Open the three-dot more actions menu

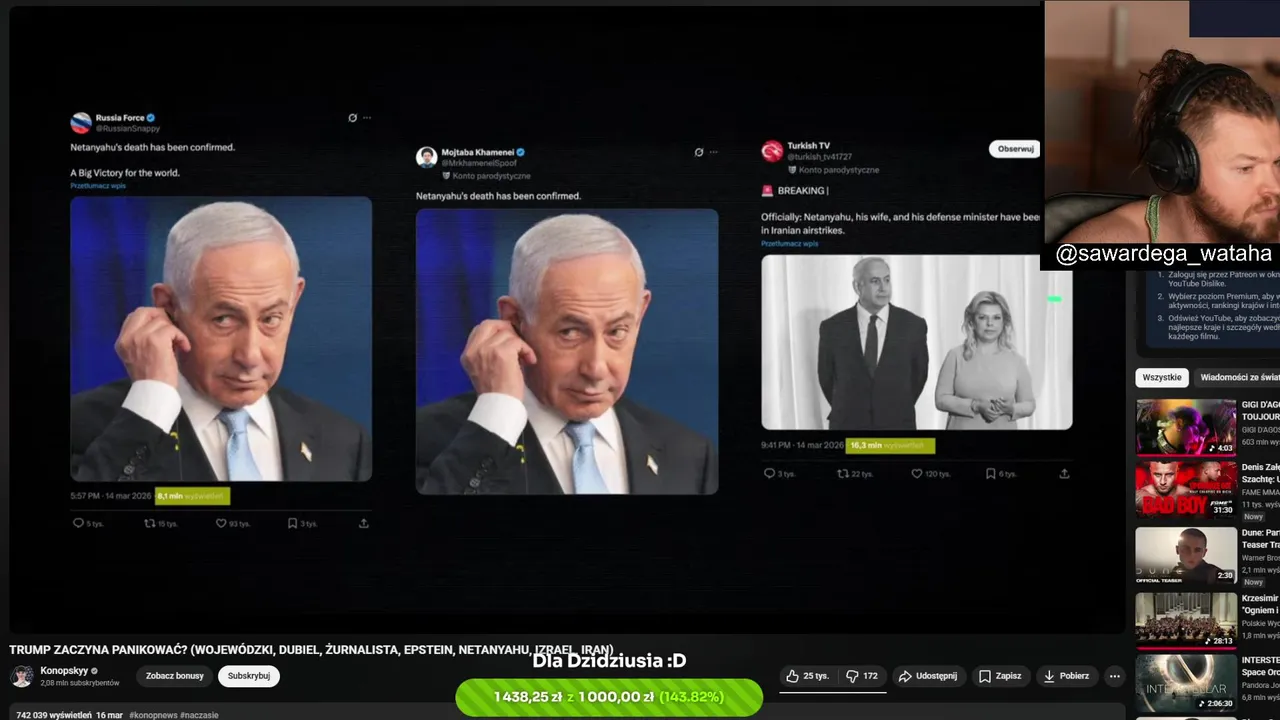1115,676
